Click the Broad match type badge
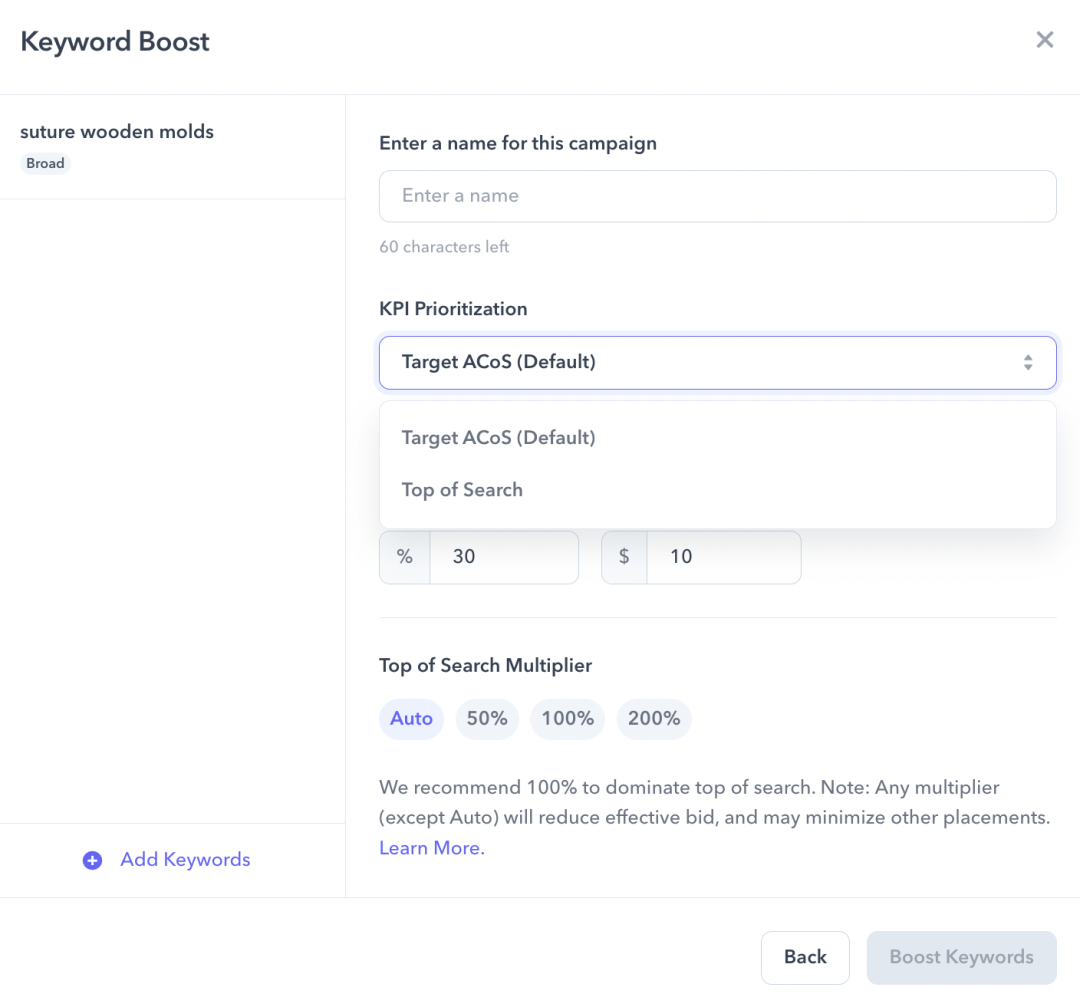 (x=45, y=164)
